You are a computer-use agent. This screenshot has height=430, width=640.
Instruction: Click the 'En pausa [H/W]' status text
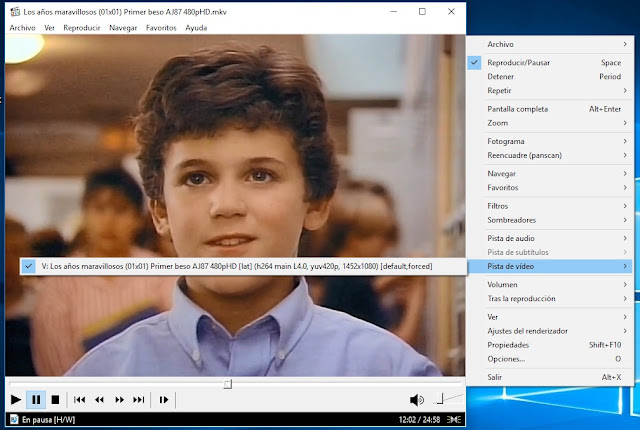coord(49,419)
